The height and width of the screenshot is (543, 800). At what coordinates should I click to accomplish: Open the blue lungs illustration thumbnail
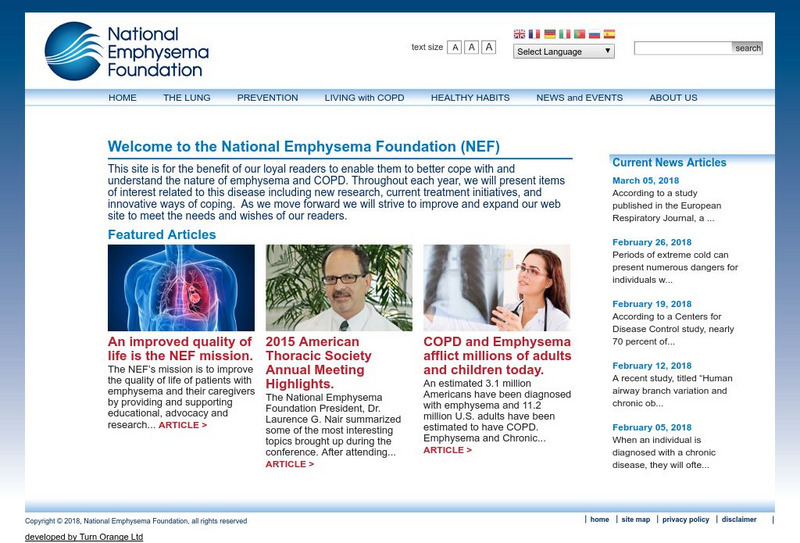181,288
